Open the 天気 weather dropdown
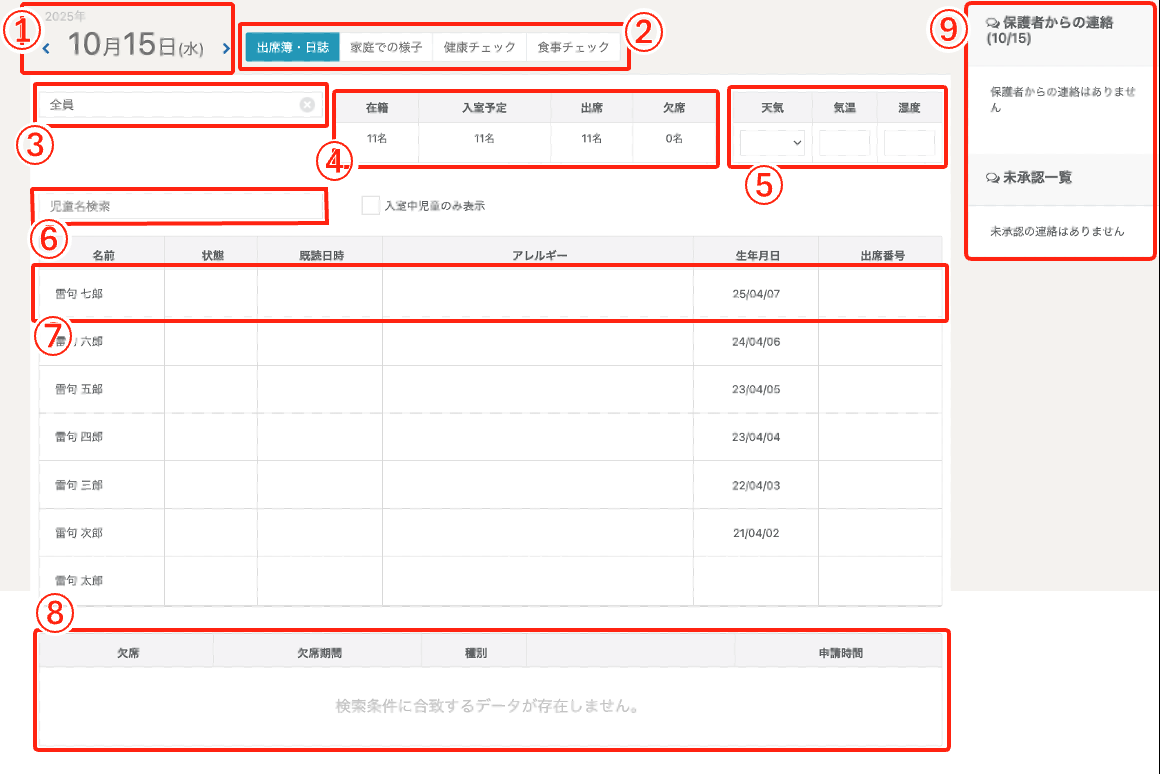Screen dimensions: 1160x774 click(x=772, y=143)
